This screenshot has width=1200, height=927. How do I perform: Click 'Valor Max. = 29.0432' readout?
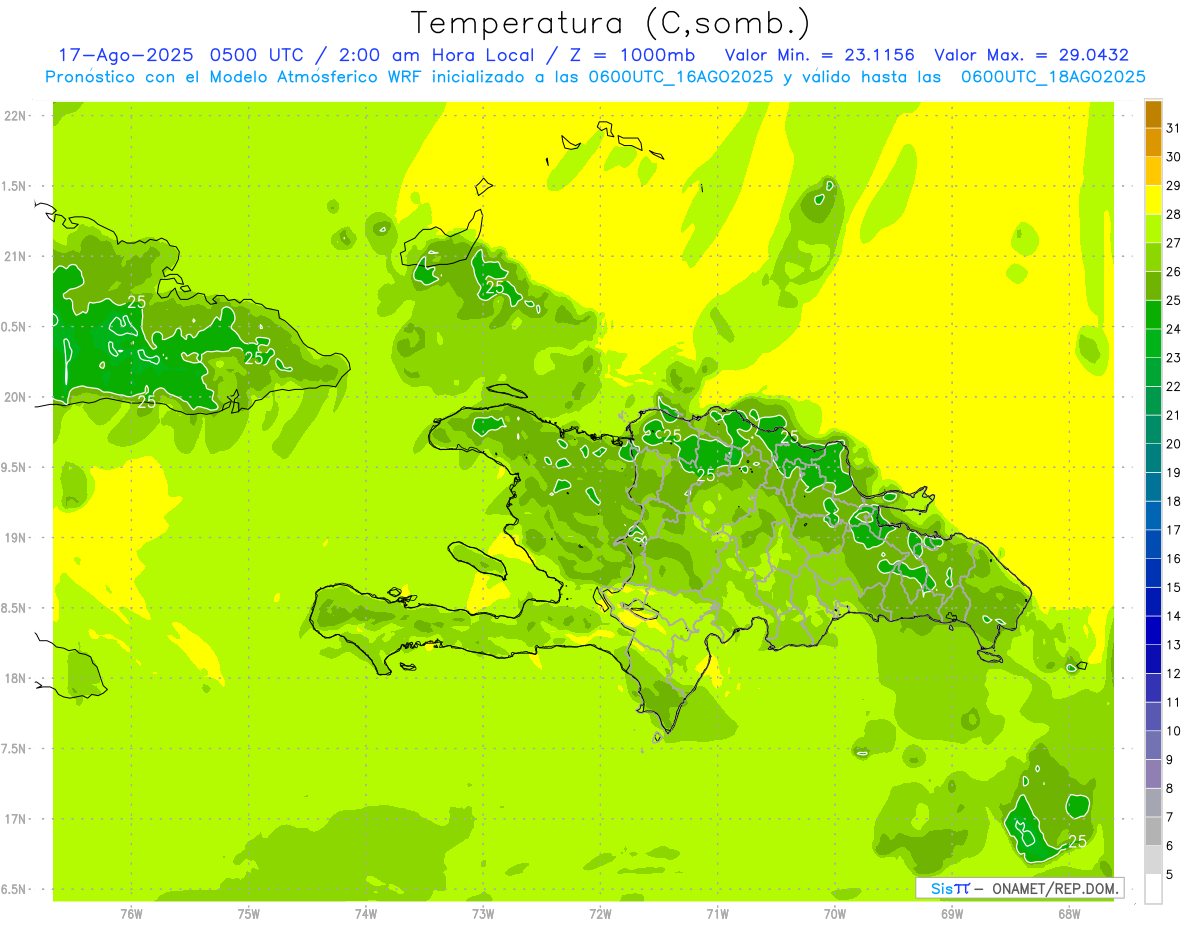[1031, 56]
